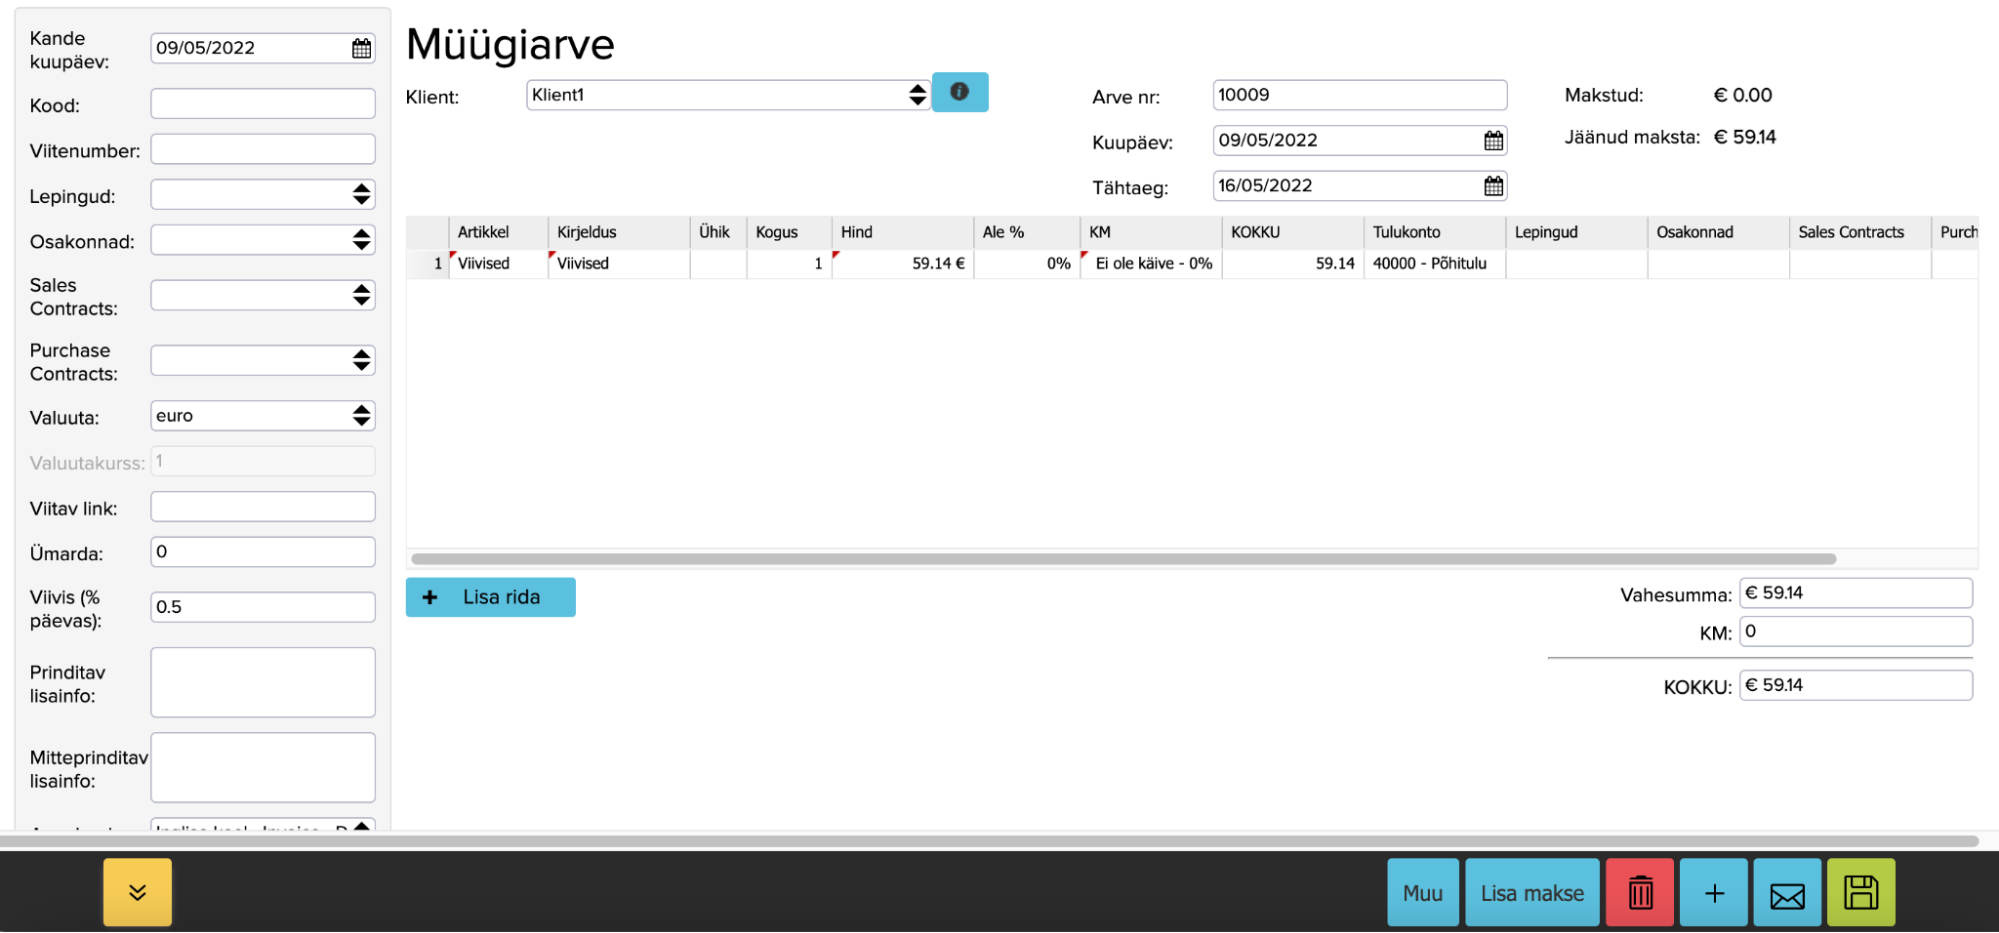The image size is (1999, 933).
Task: Click the yellow double-chevron collapse button
Action: pyautogui.click(x=137, y=892)
